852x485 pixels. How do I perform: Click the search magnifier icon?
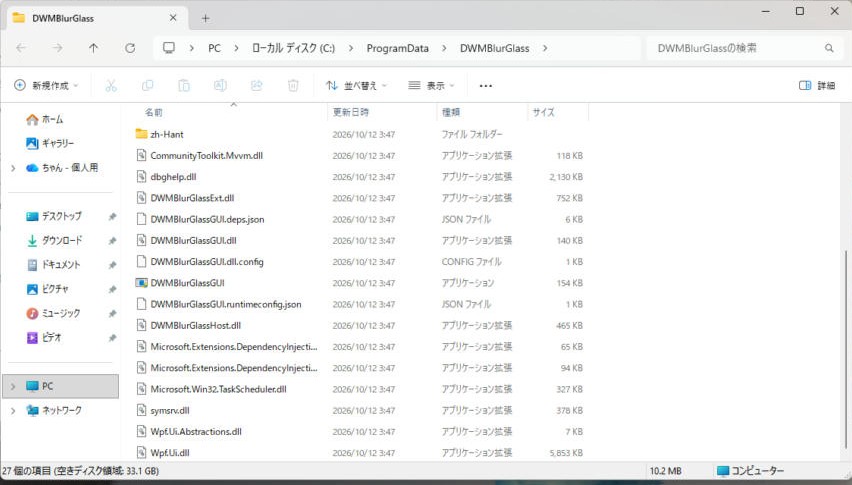(x=829, y=48)
